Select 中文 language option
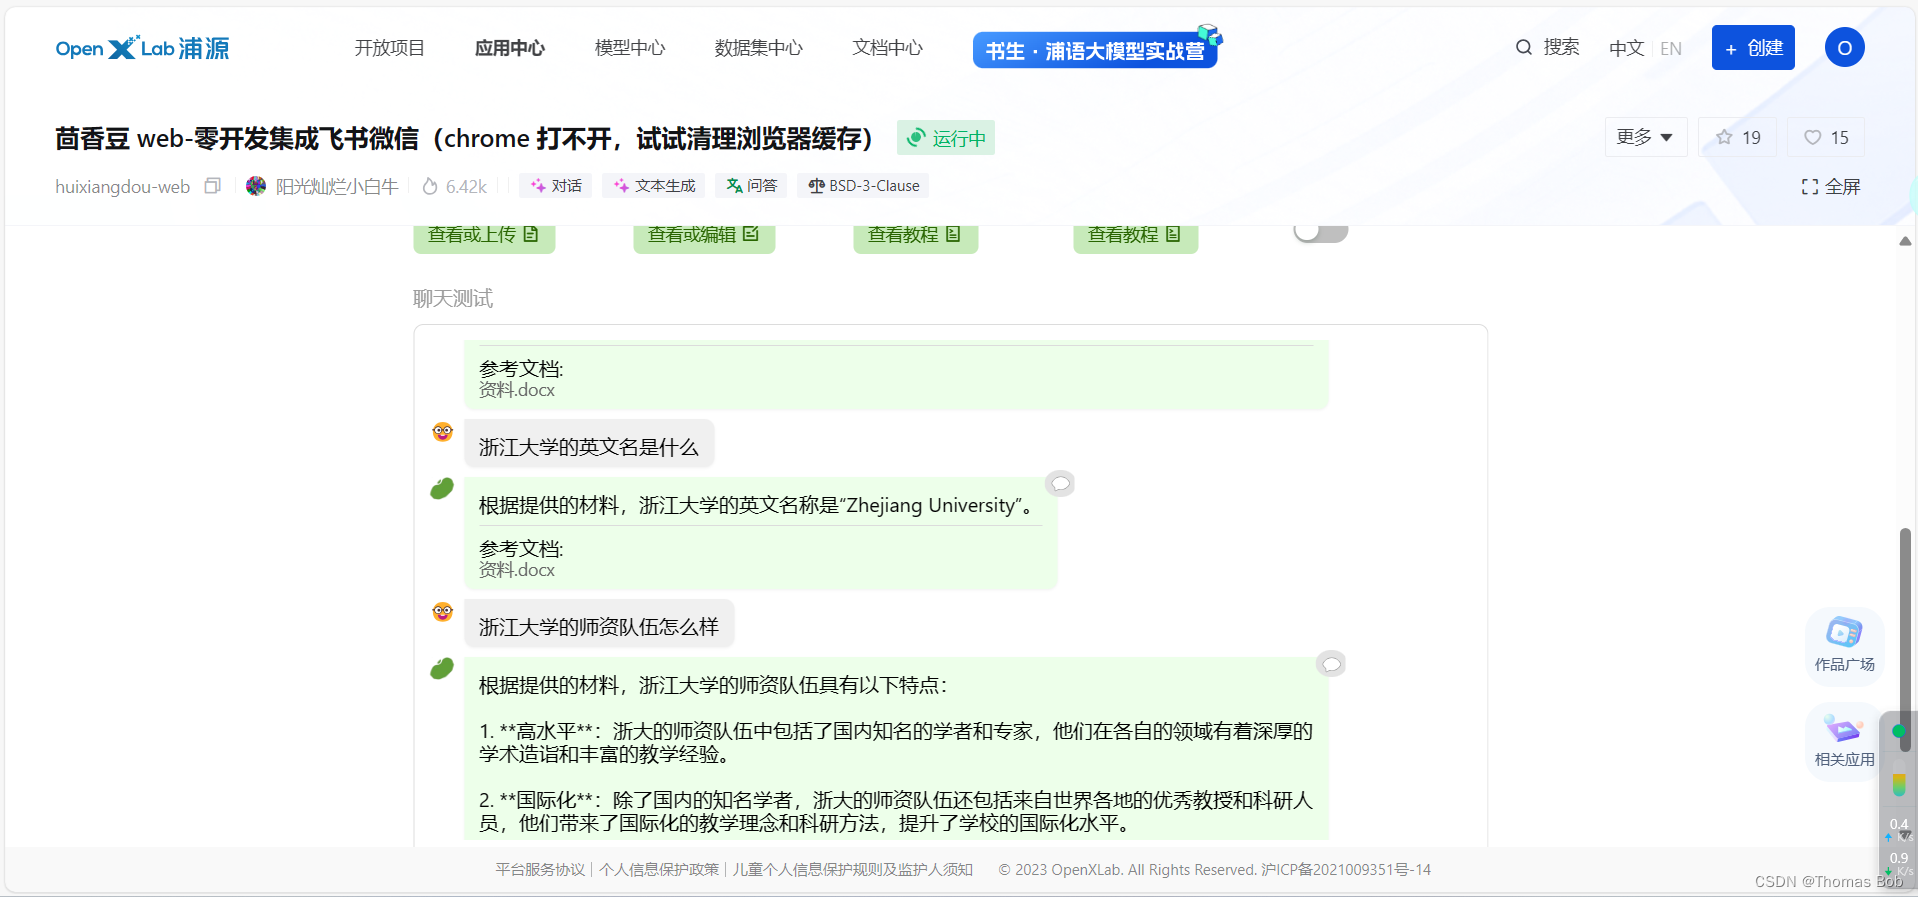This screenshot has width=1918, height=897. pyautogui.click(x=1626, y=48)
